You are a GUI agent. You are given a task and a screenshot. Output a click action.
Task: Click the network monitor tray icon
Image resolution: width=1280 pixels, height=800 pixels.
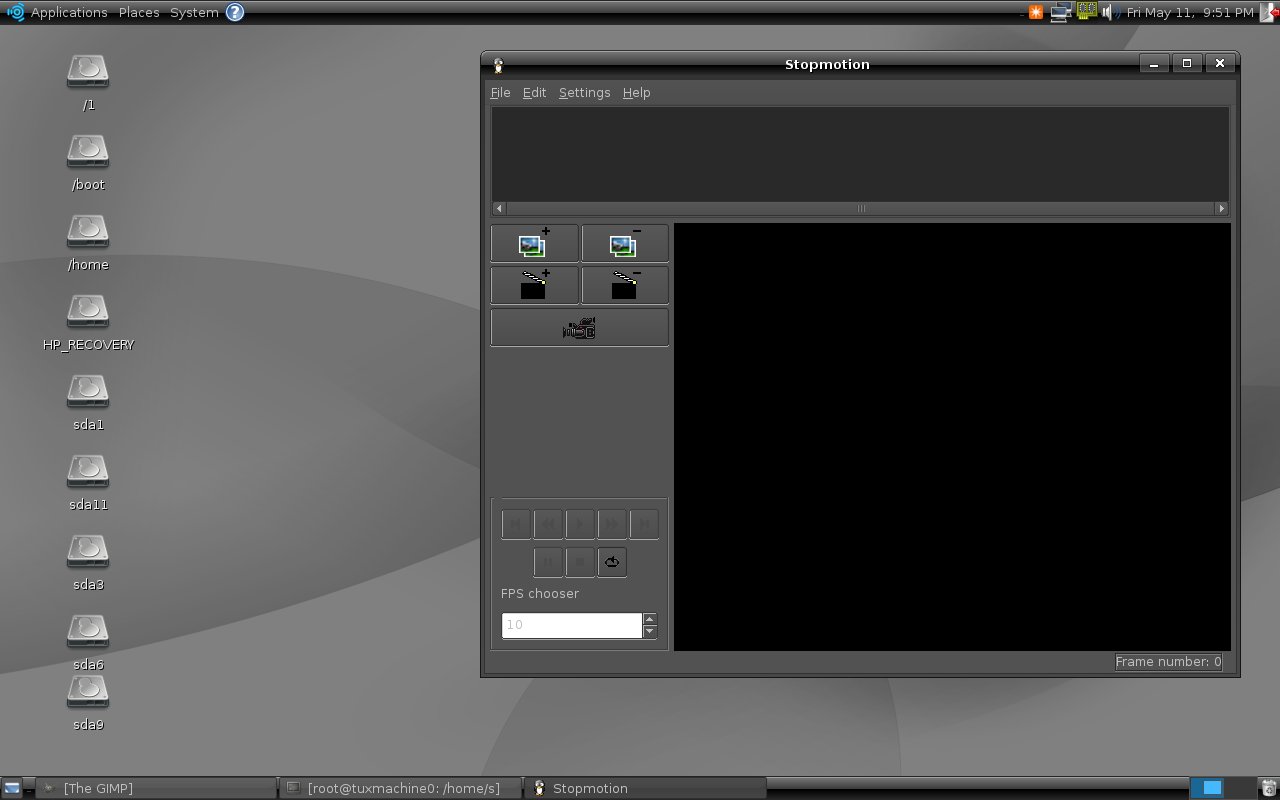coord(1061,12)
